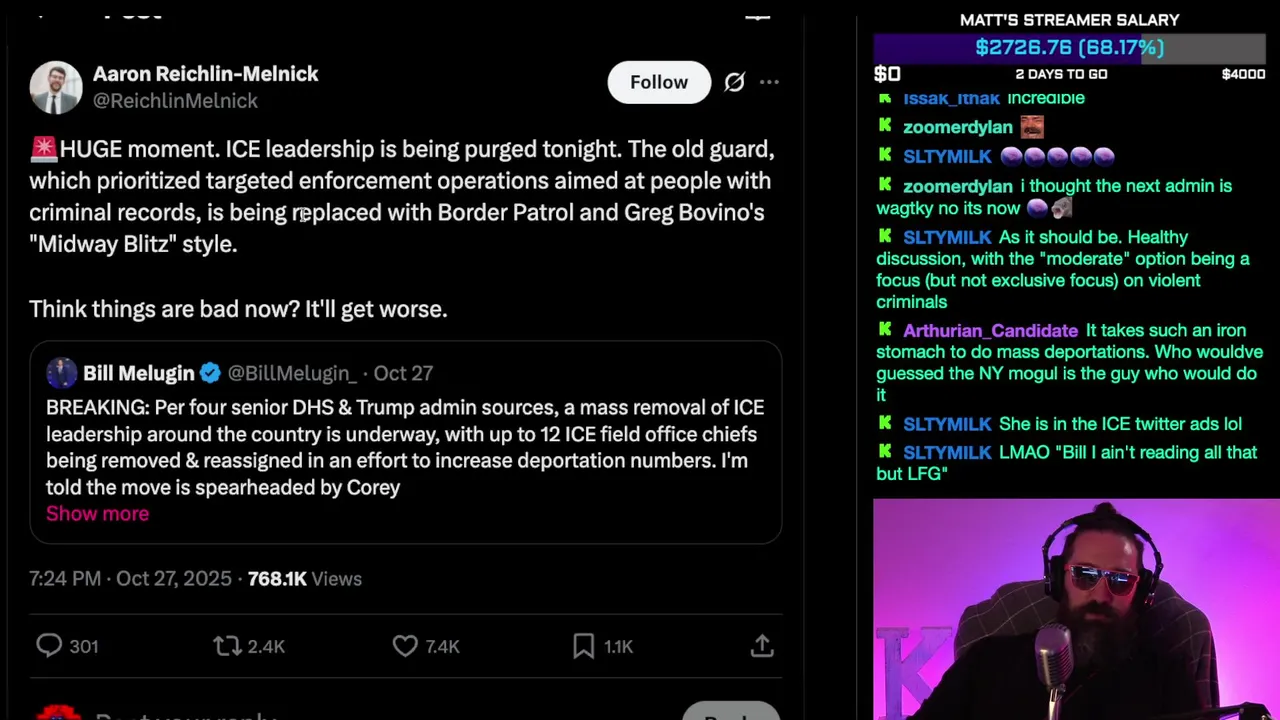Click the Aaron Reichlin-Melnick display name
The height and width of the screenshot is (720, 1280).
tap(205, 74)
